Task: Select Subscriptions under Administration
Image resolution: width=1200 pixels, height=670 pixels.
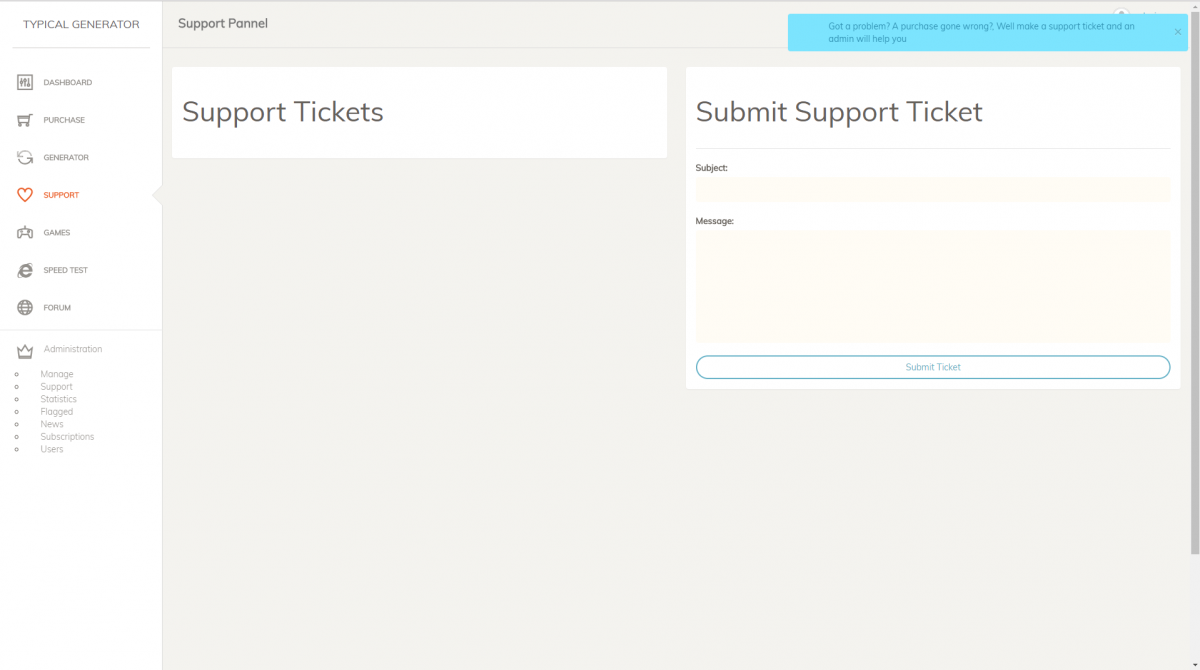Action: click(67, 437)
